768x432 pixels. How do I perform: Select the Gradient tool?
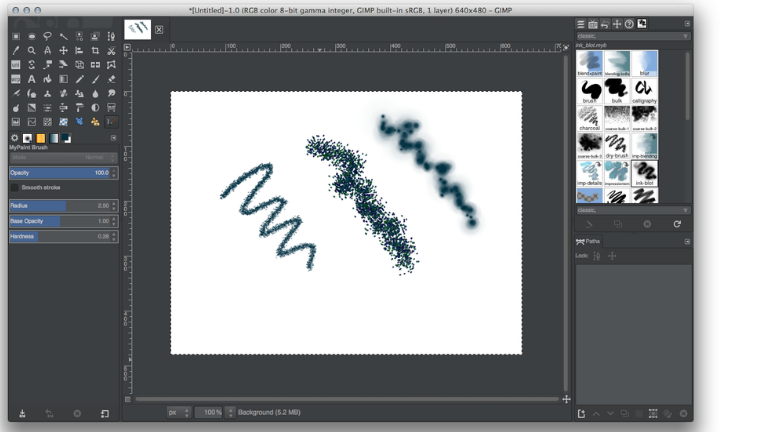[x=64, y=79]
